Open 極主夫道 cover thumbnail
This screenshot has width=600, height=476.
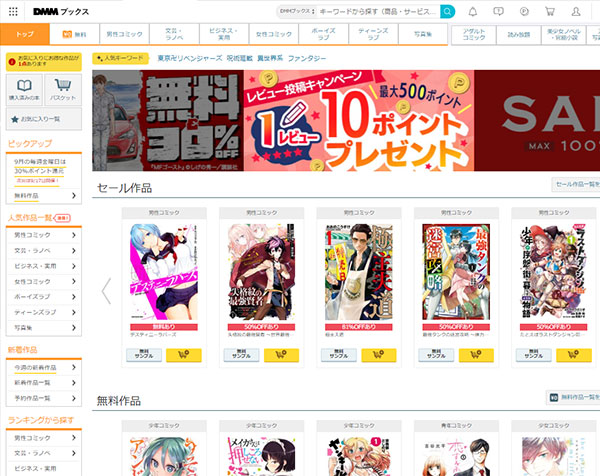click(359, 272)
